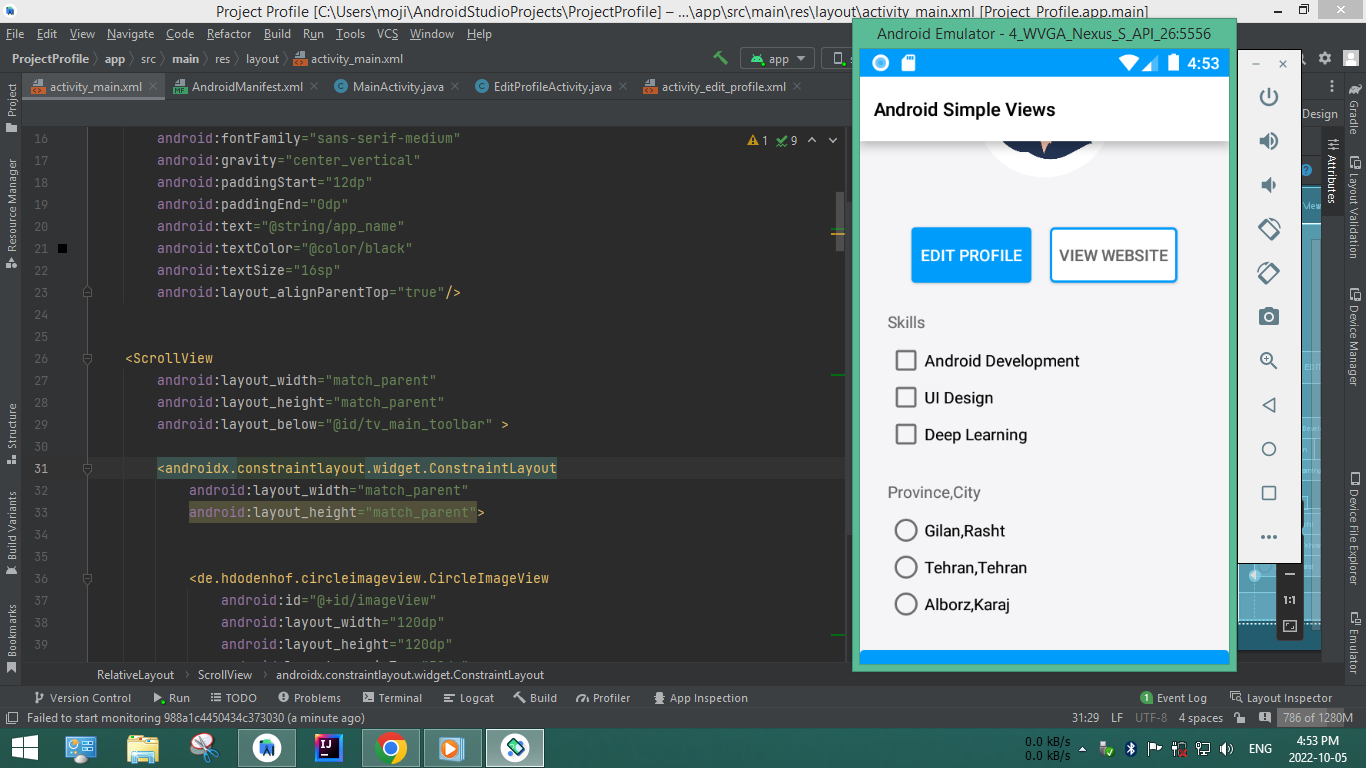
Task: Open Bookmarks side panel
Action: coord(12,638)
